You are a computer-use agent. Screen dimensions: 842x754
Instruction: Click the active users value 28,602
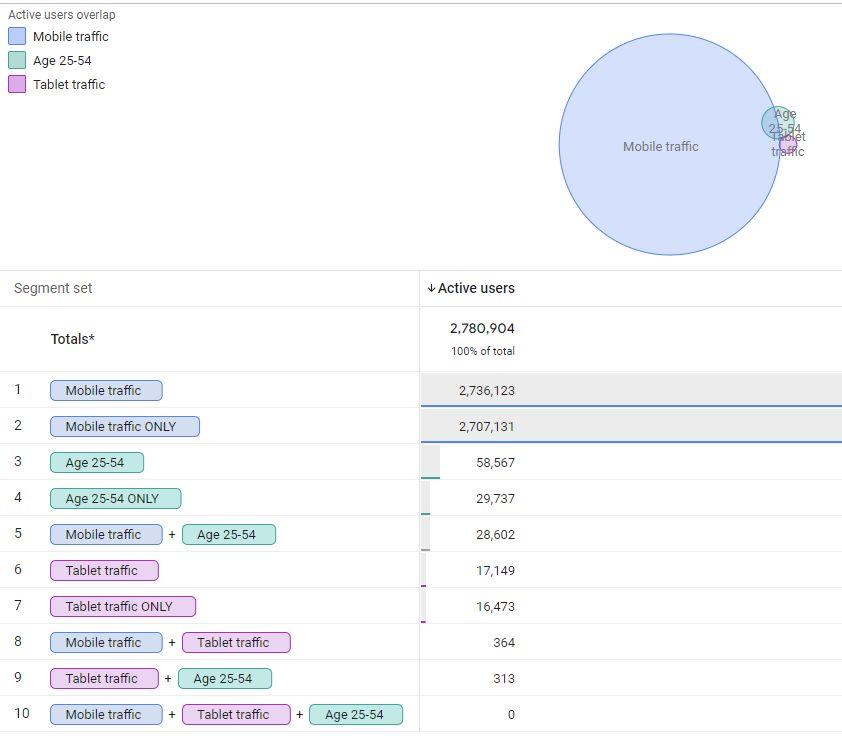(x=495, y=534)
